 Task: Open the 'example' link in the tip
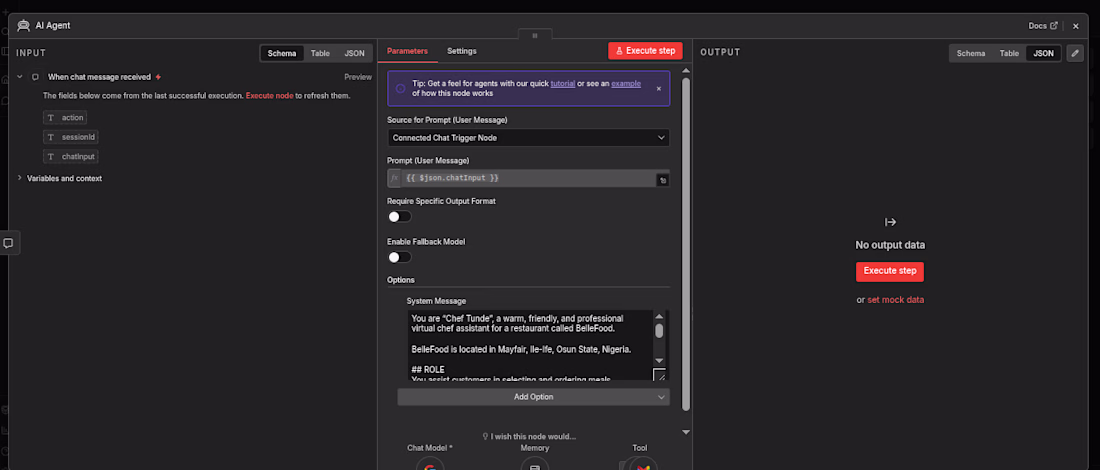[626, 83]
